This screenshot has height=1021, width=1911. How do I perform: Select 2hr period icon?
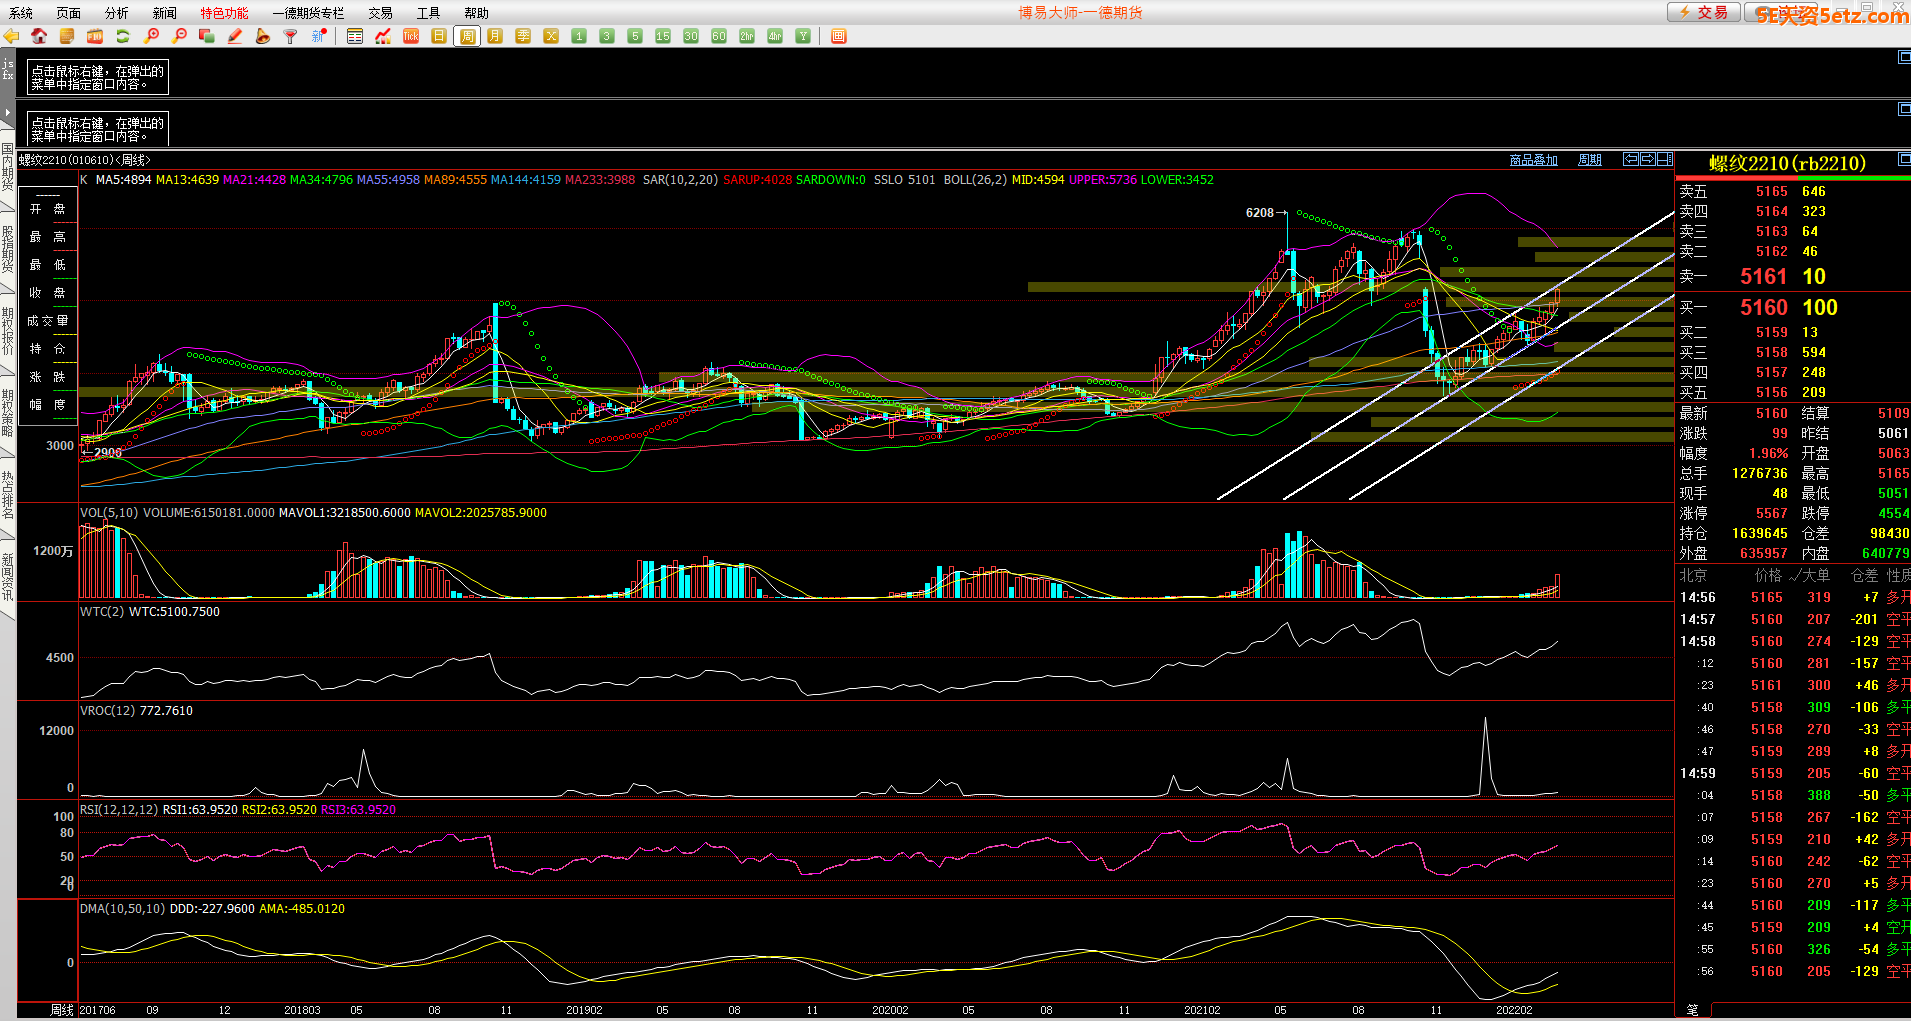(747, 36)
